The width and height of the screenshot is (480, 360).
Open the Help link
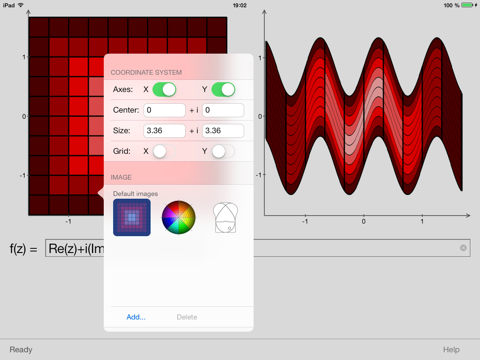tap(451, 350)
